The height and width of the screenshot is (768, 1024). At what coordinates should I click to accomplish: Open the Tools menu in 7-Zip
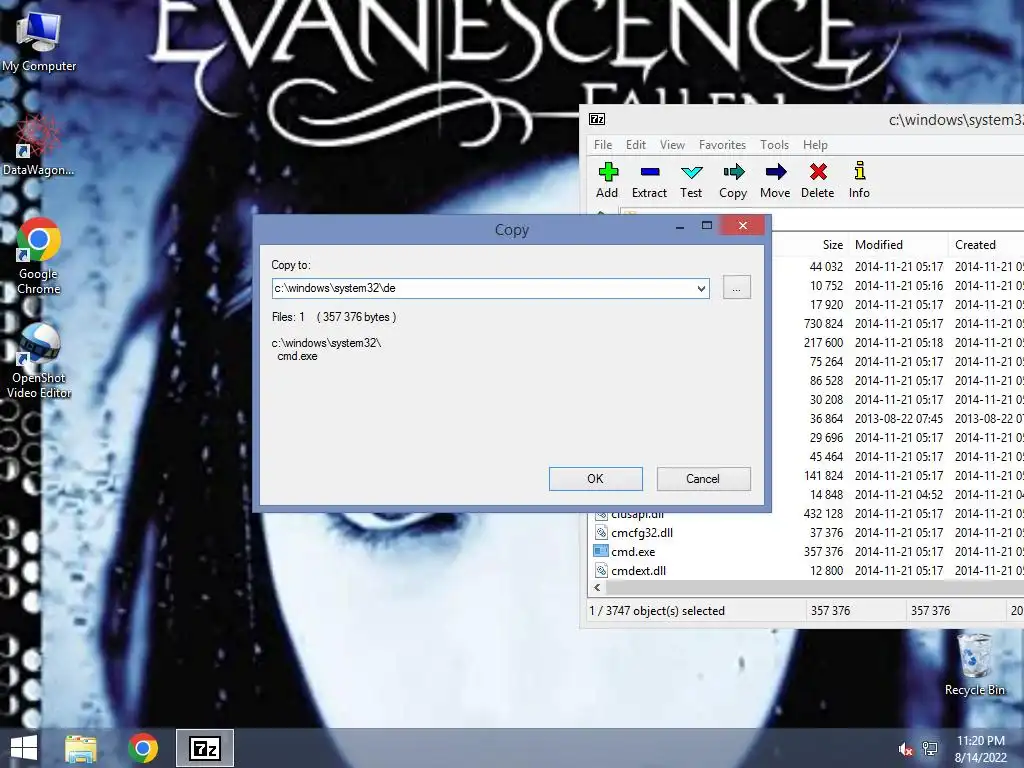click(x=775, y=145)
